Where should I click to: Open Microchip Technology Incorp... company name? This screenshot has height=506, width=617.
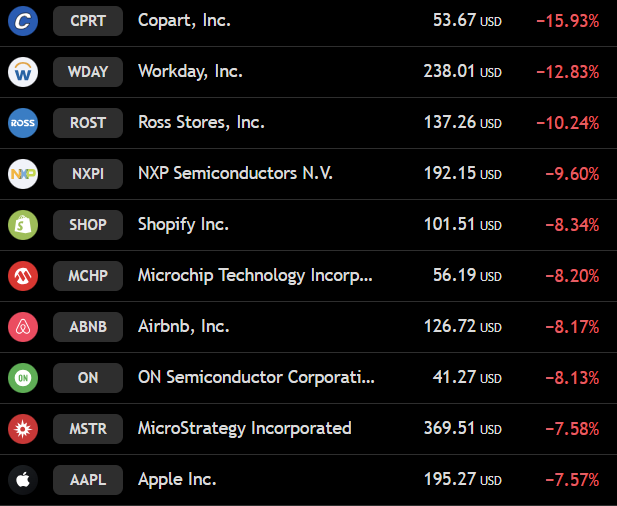tap(255, 275)
